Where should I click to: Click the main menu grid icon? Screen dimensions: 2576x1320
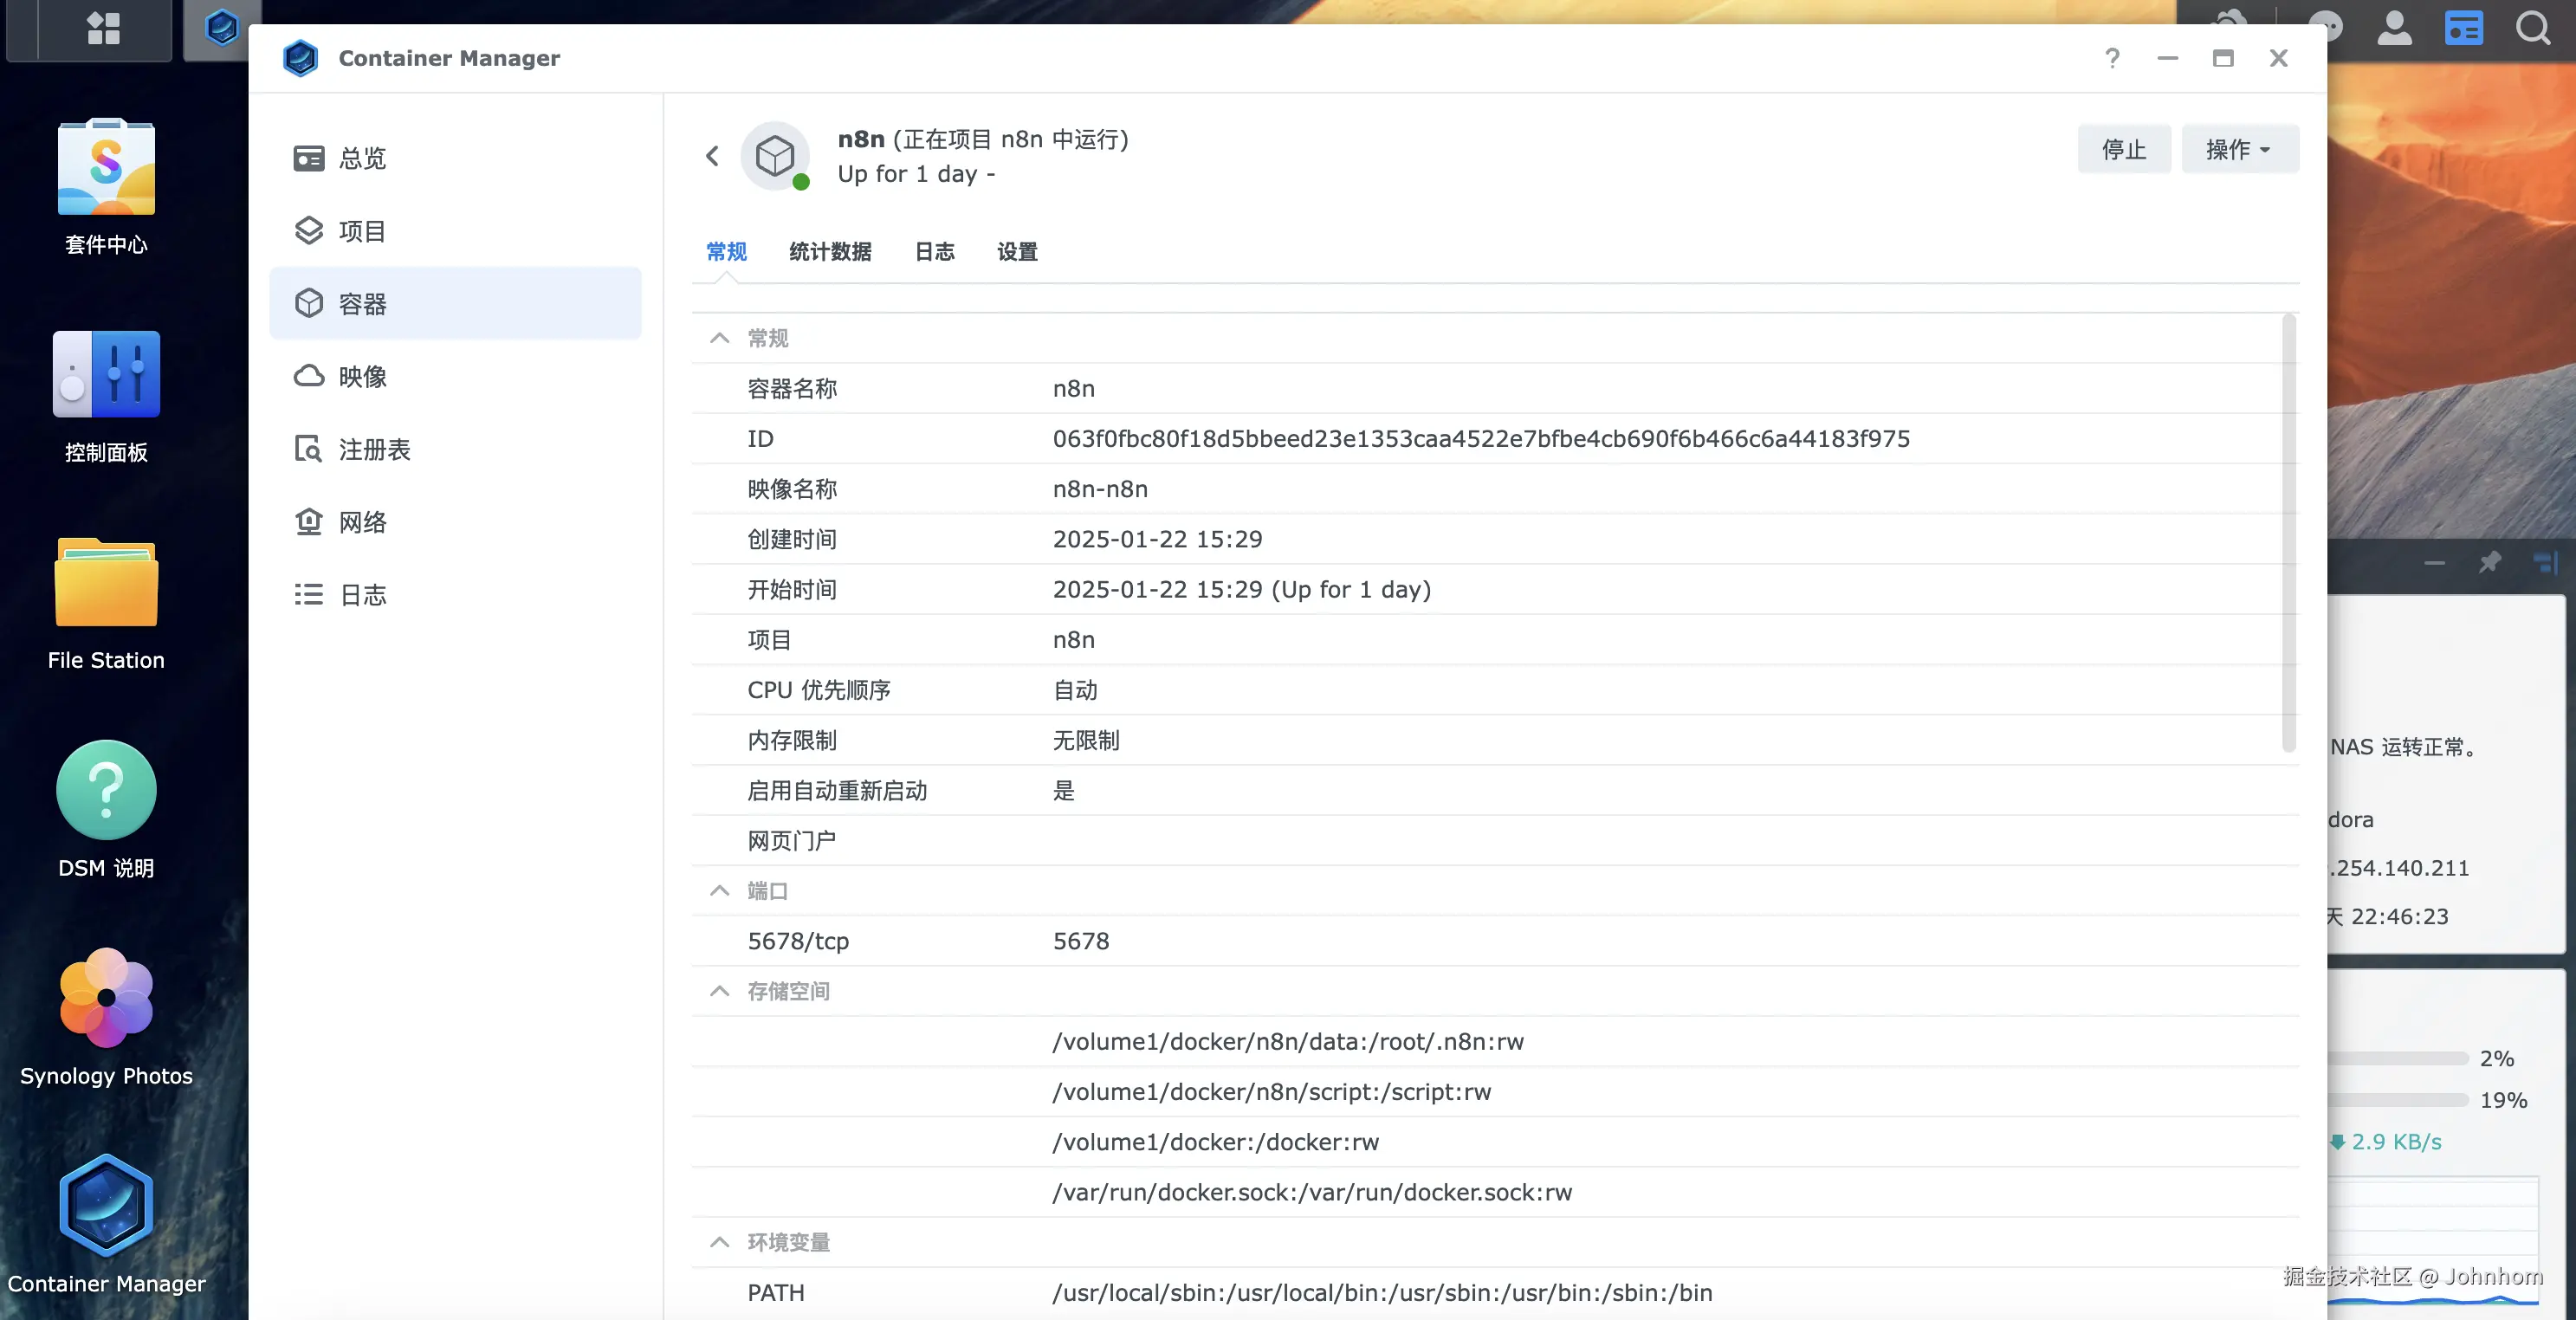click(x=103, y=28)
